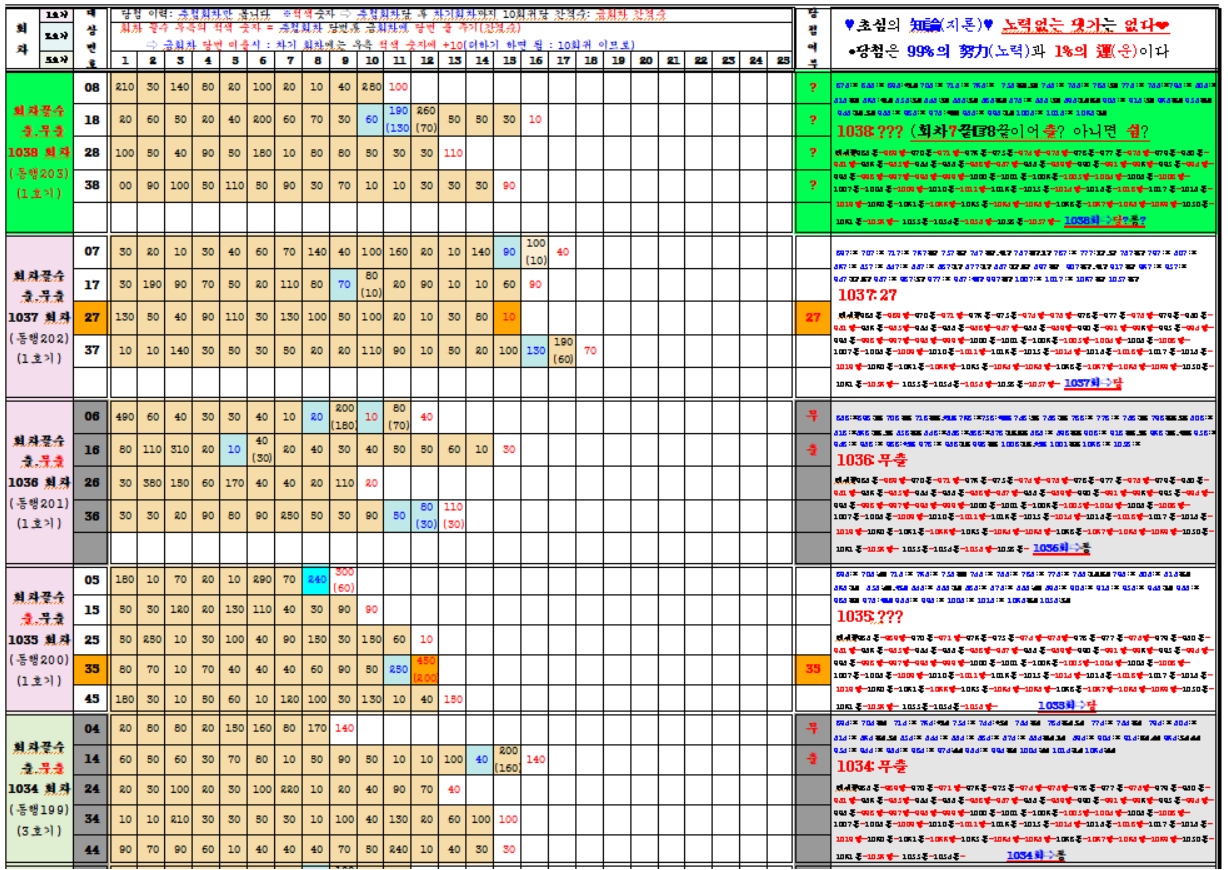Click column header number 1
Screen dimensions: 1228x870
click(x=125, y=61)
